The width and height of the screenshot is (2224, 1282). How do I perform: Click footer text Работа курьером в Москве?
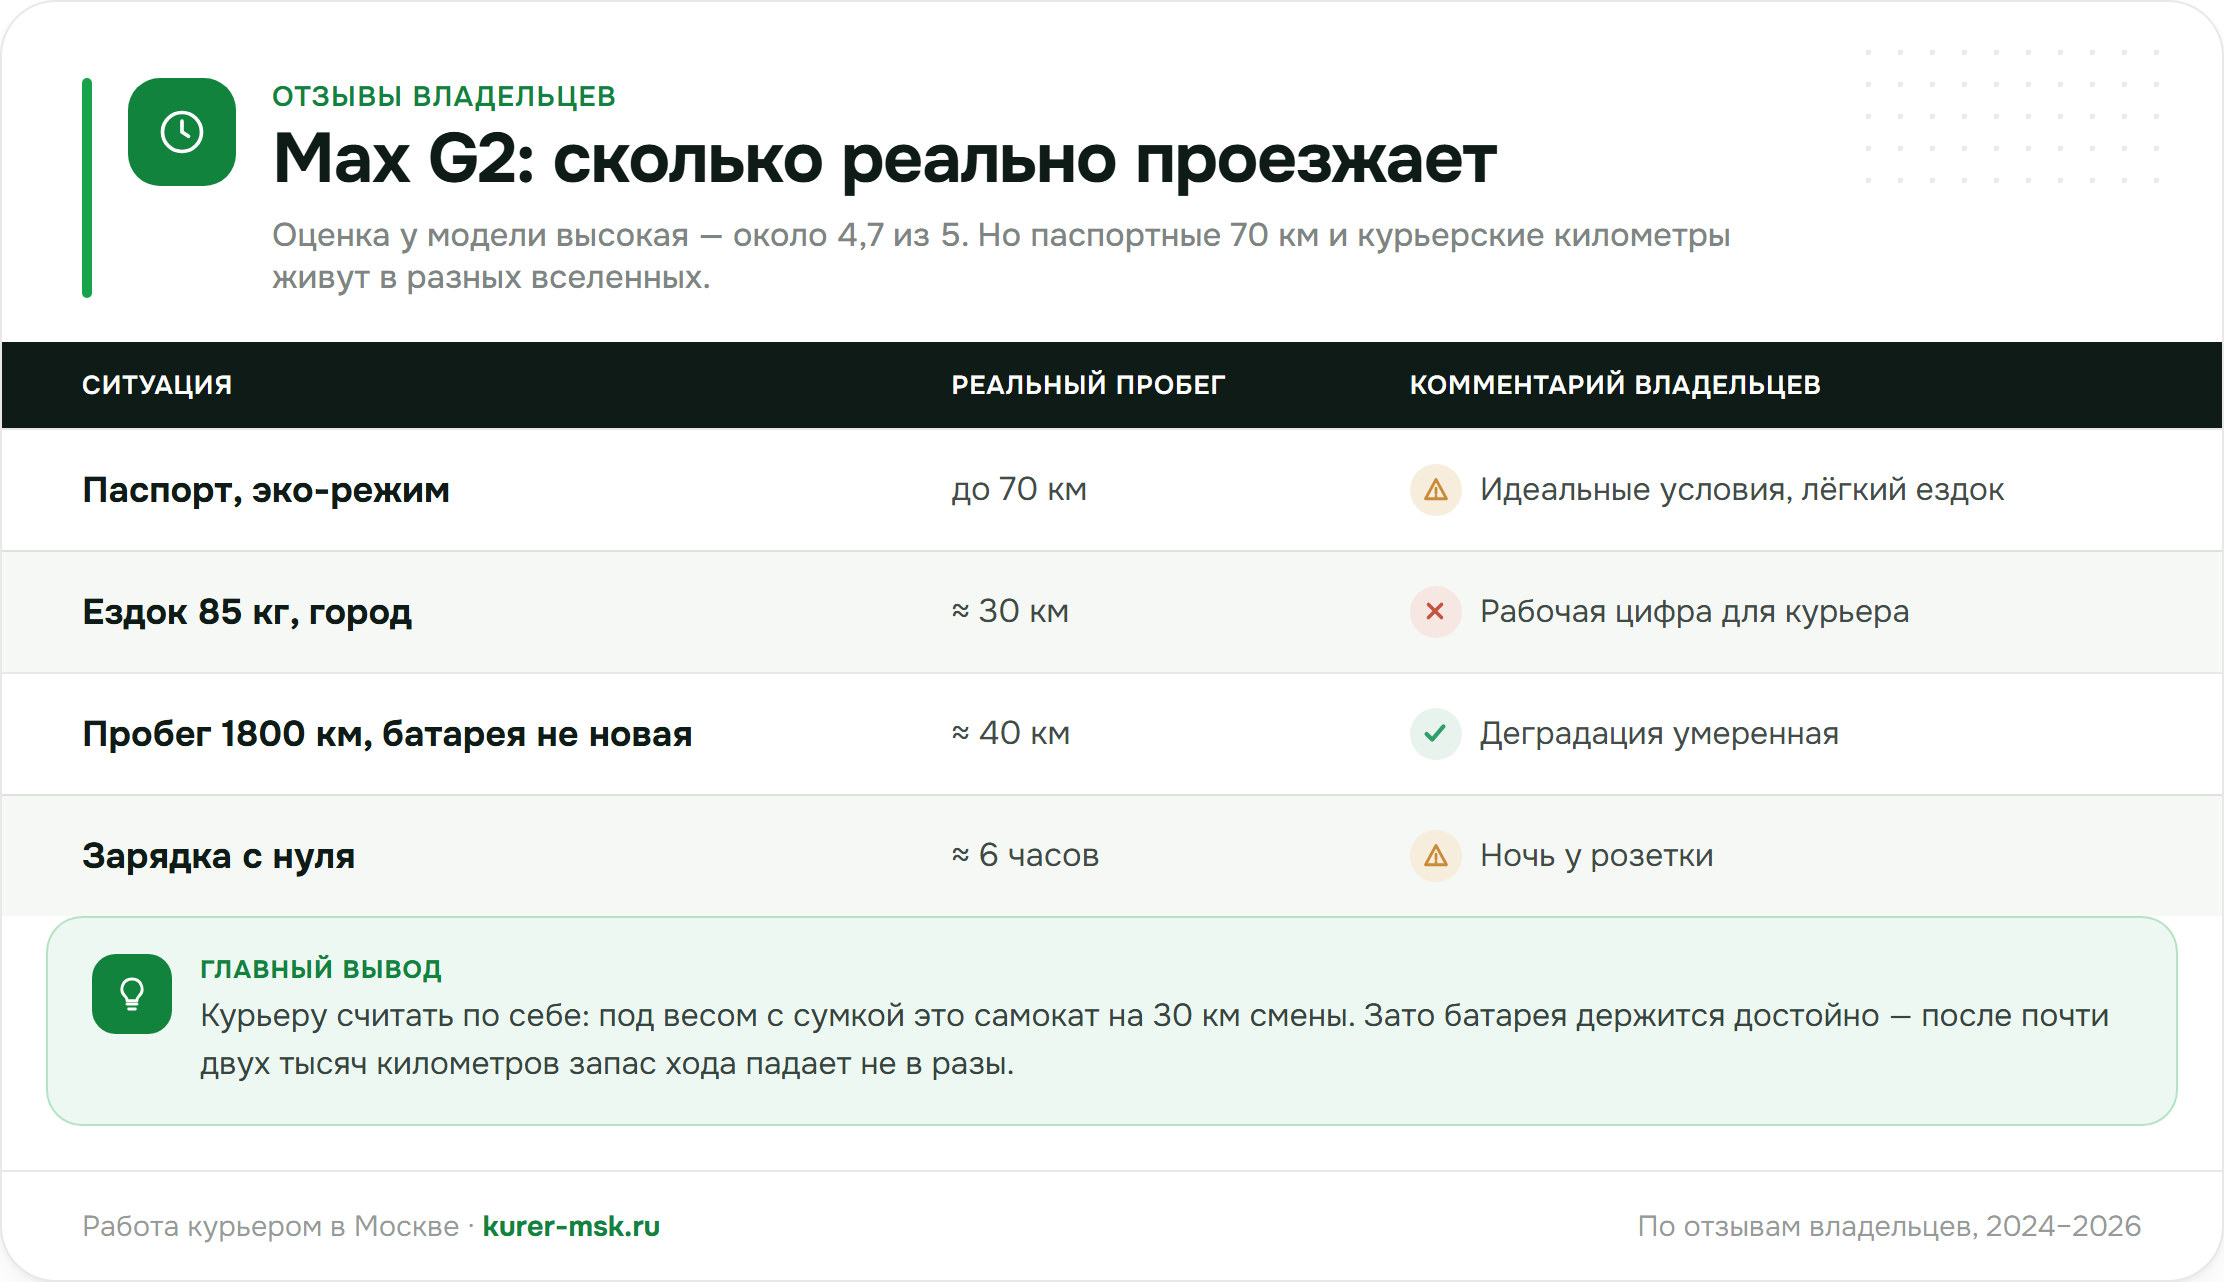(270, 1226)
